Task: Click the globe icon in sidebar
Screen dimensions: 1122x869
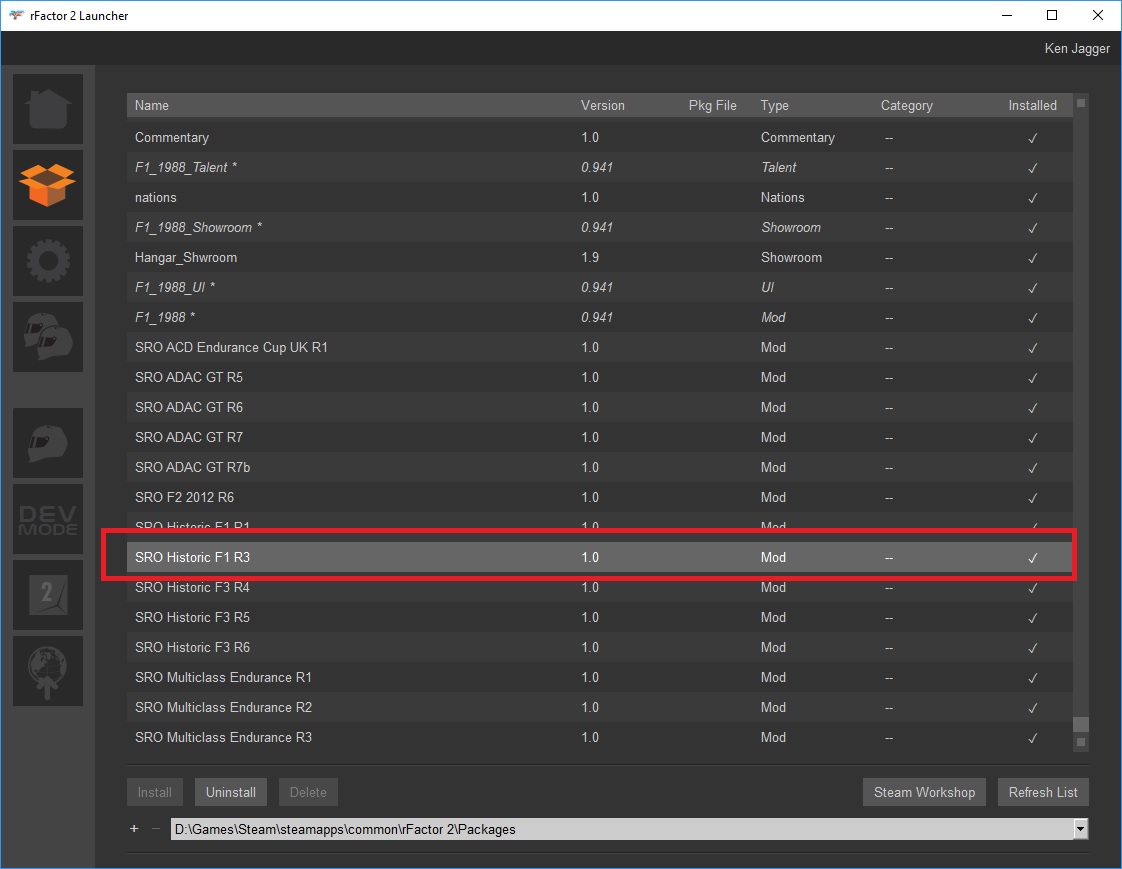Action: tap(48, 671)
